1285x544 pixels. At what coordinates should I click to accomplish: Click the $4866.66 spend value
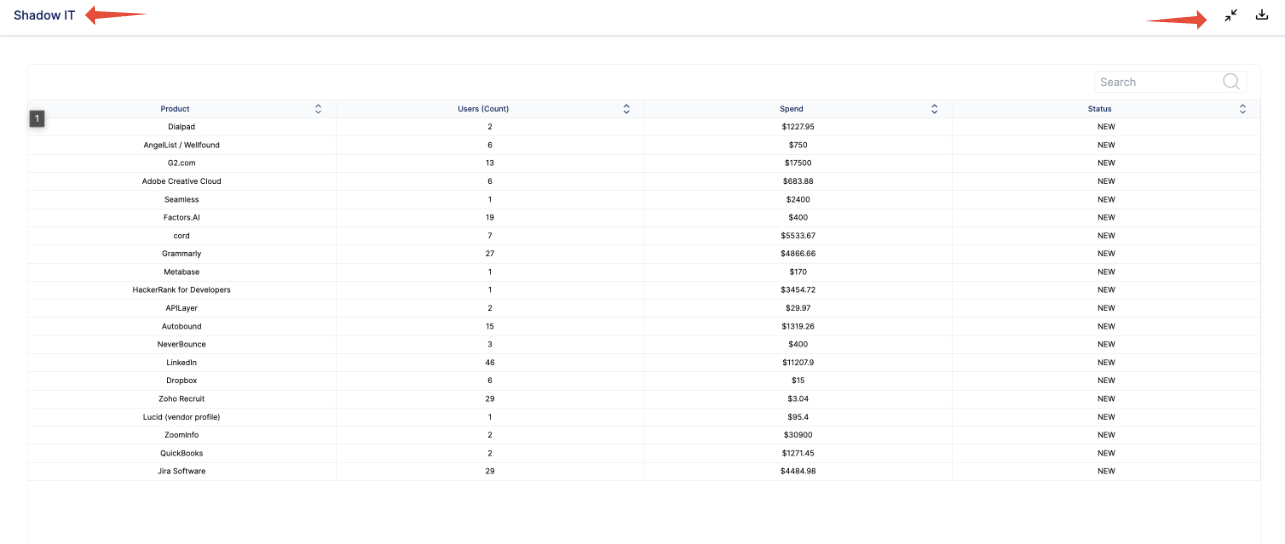point(798,253)
